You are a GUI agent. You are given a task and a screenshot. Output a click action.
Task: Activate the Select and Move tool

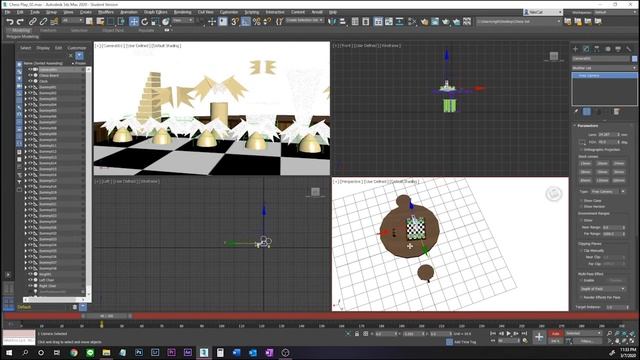[134, 22]
